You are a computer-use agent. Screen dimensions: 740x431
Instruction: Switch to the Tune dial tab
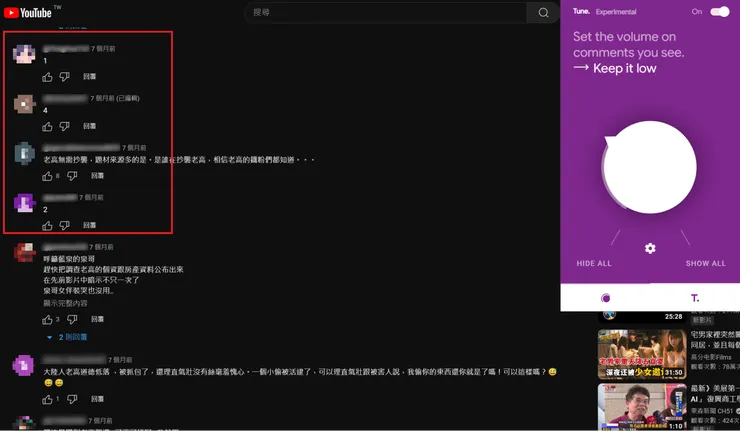tap(605, 298)
